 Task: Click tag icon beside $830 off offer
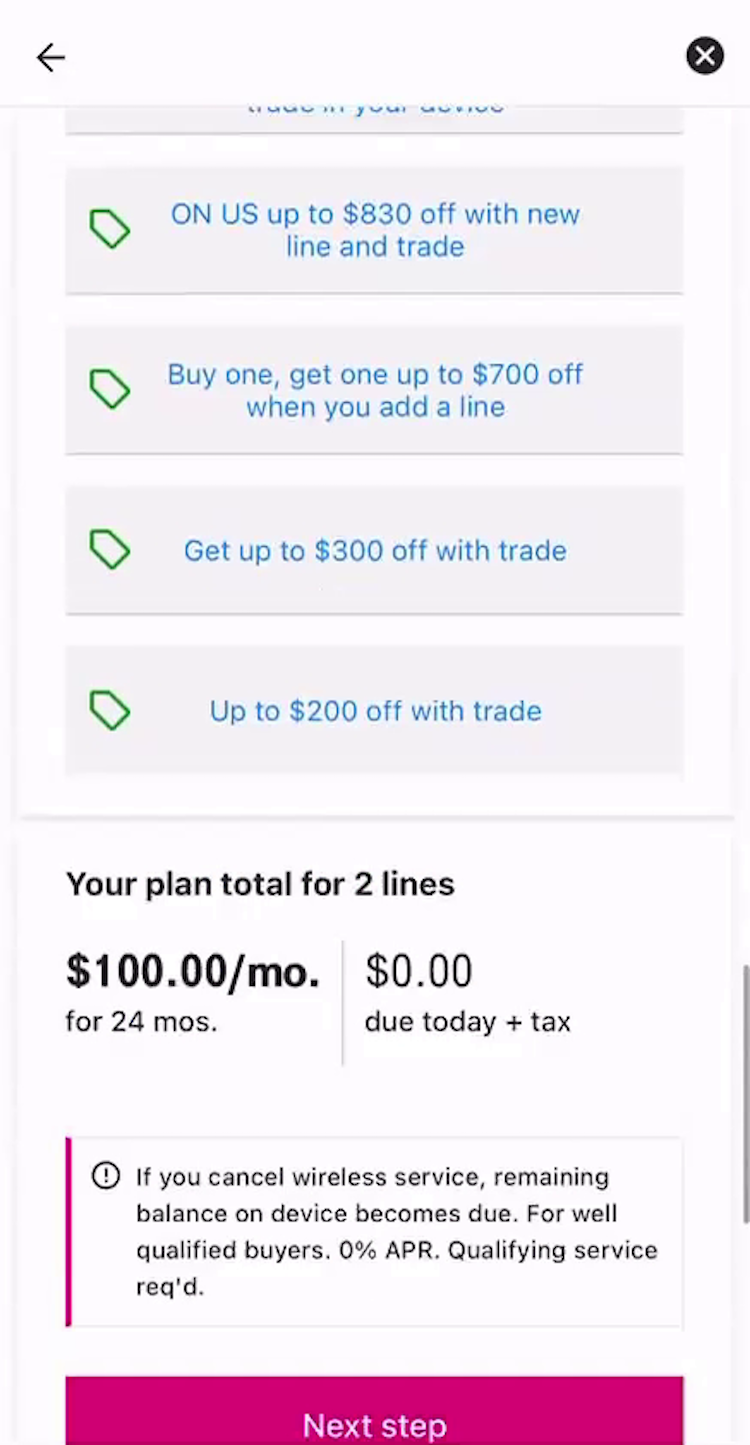110,229
